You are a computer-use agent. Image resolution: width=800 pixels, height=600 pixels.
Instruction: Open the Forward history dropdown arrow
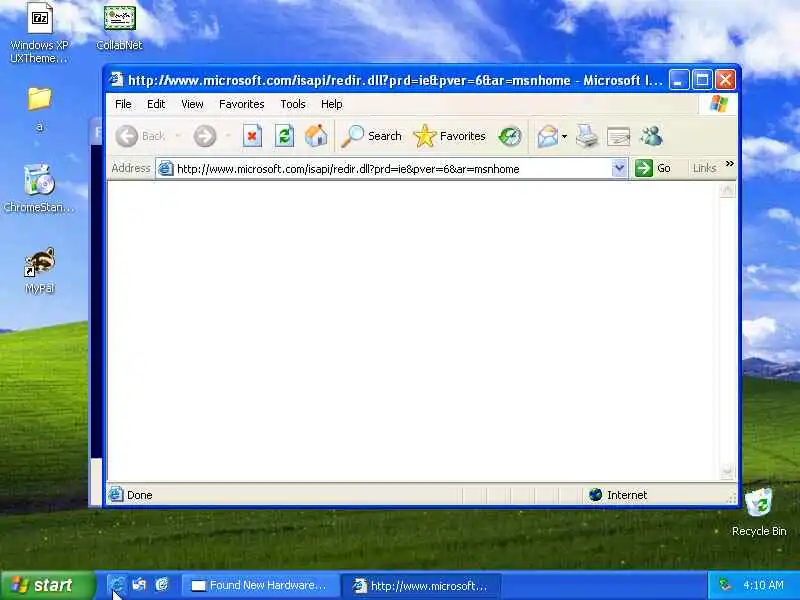[x=228, y=136]
